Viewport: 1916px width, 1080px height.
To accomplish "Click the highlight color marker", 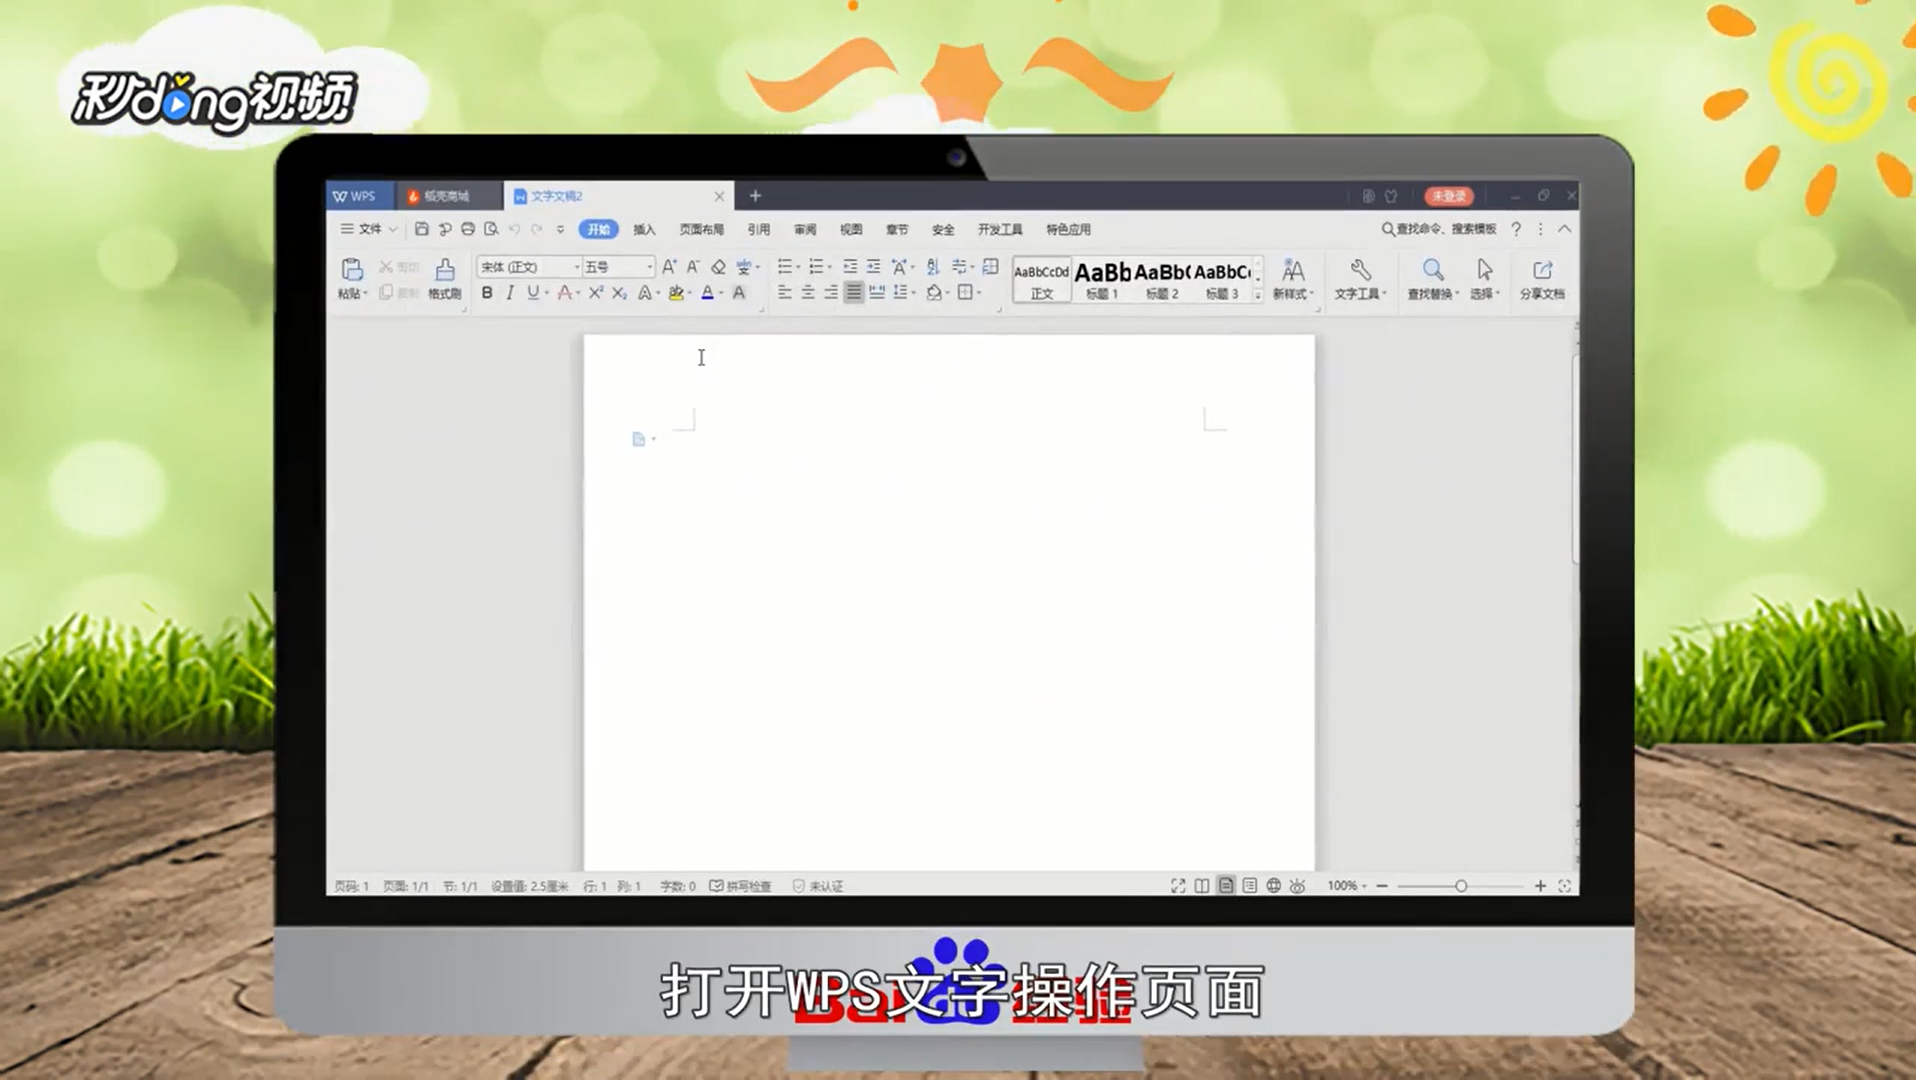I will (x=676, y=292).
